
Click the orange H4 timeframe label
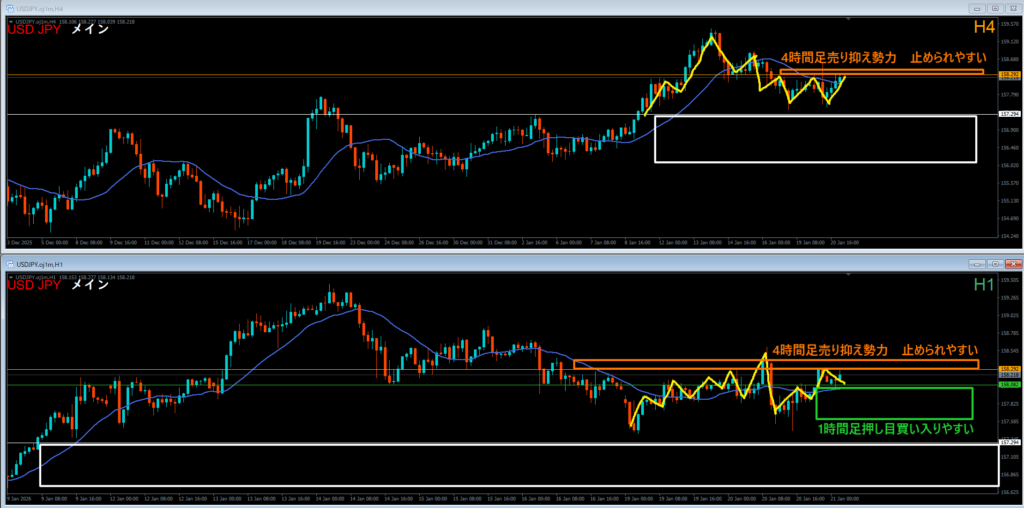[984, 27]
